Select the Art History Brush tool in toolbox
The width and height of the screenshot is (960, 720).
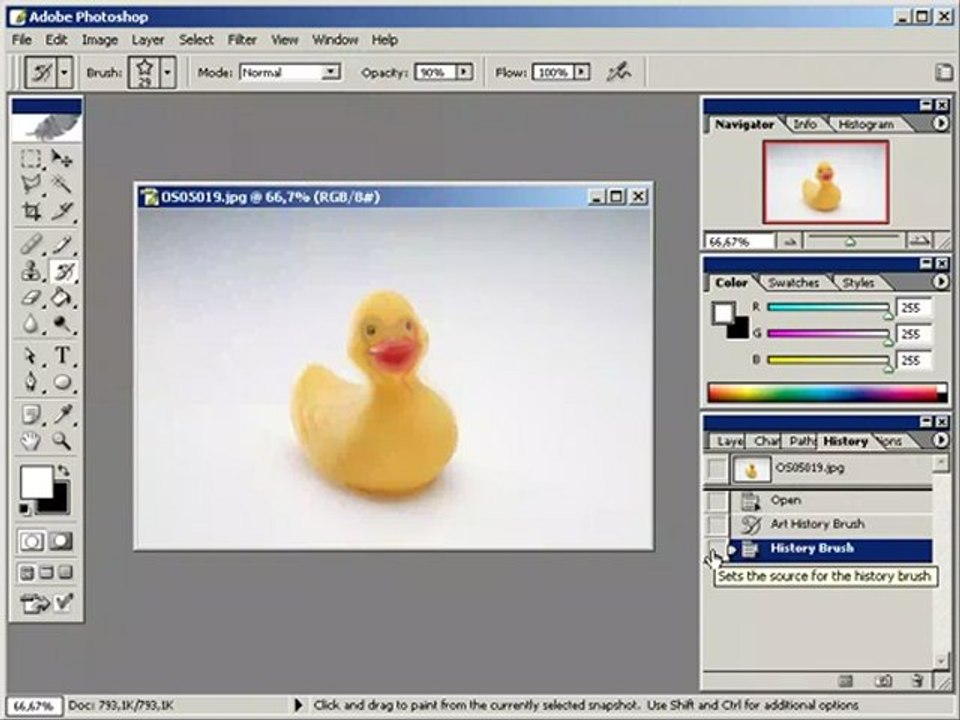pos(62,271)
